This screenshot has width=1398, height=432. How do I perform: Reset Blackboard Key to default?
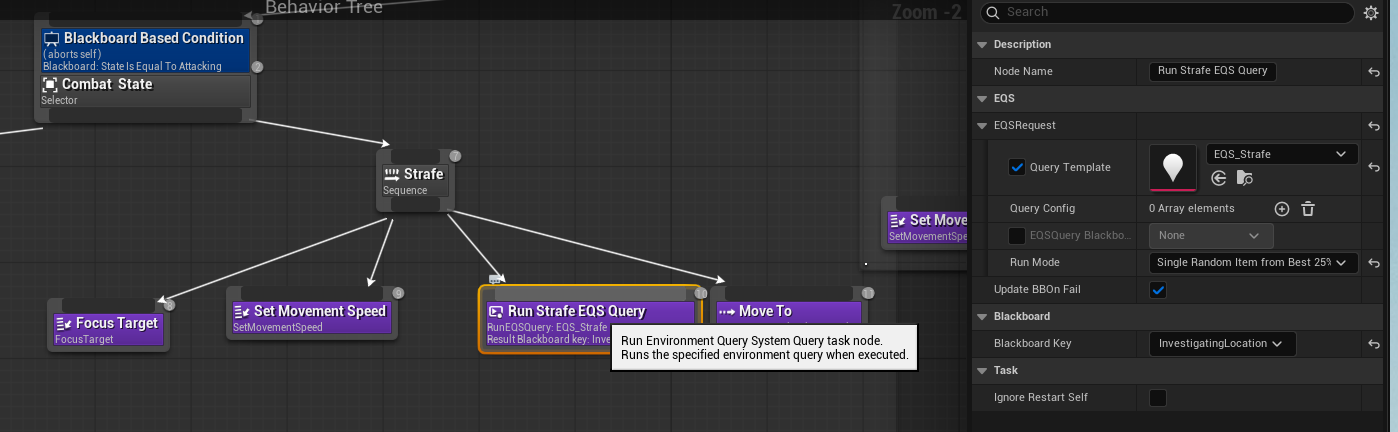tap(1375, 344)
